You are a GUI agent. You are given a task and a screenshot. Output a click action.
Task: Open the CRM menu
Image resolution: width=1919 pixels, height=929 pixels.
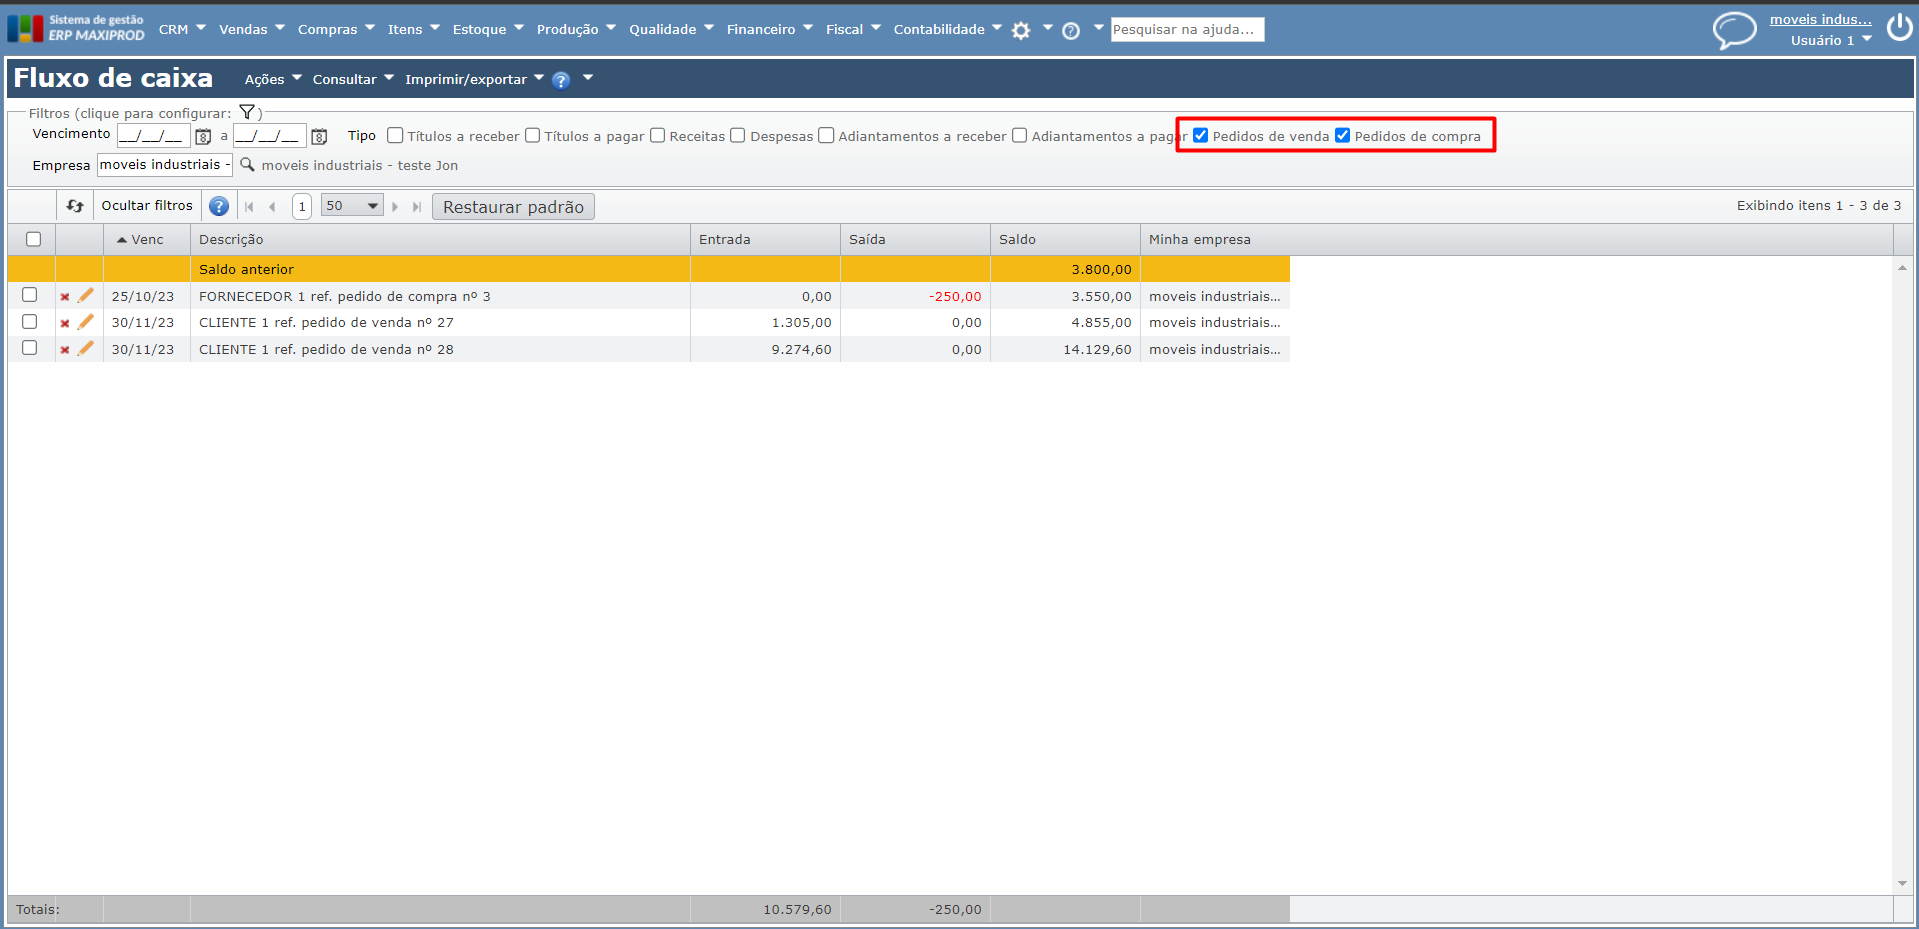point(182,29)
